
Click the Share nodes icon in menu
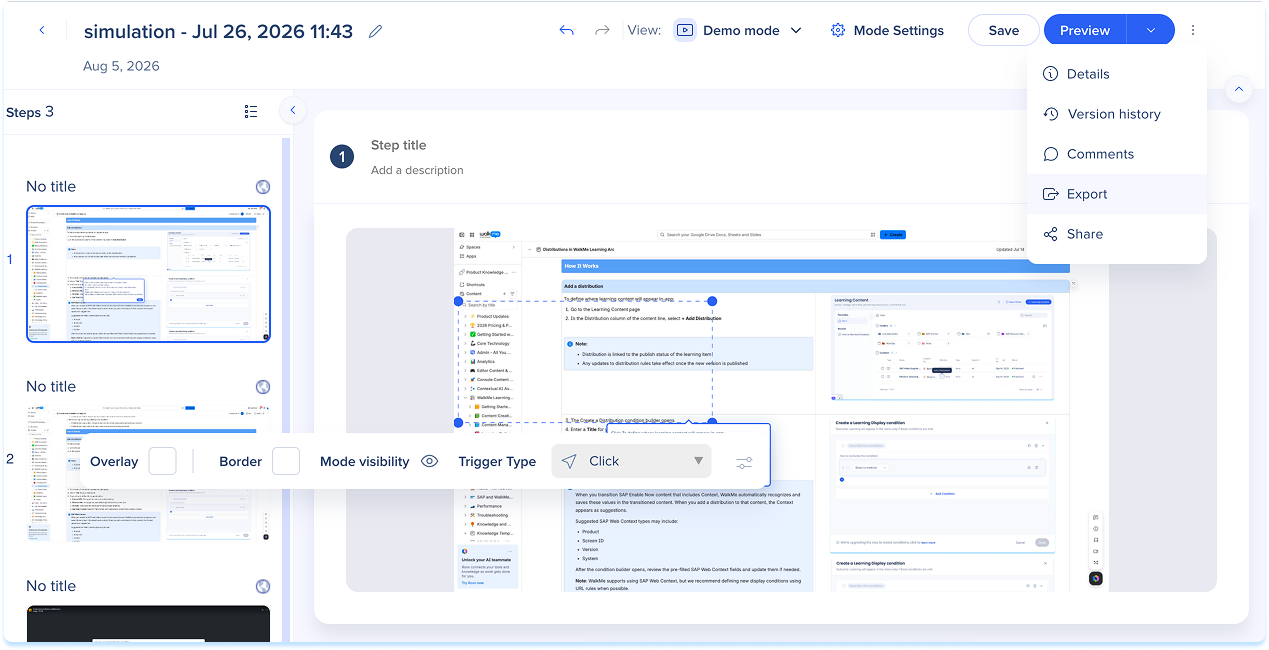(x=1051, y=234)
